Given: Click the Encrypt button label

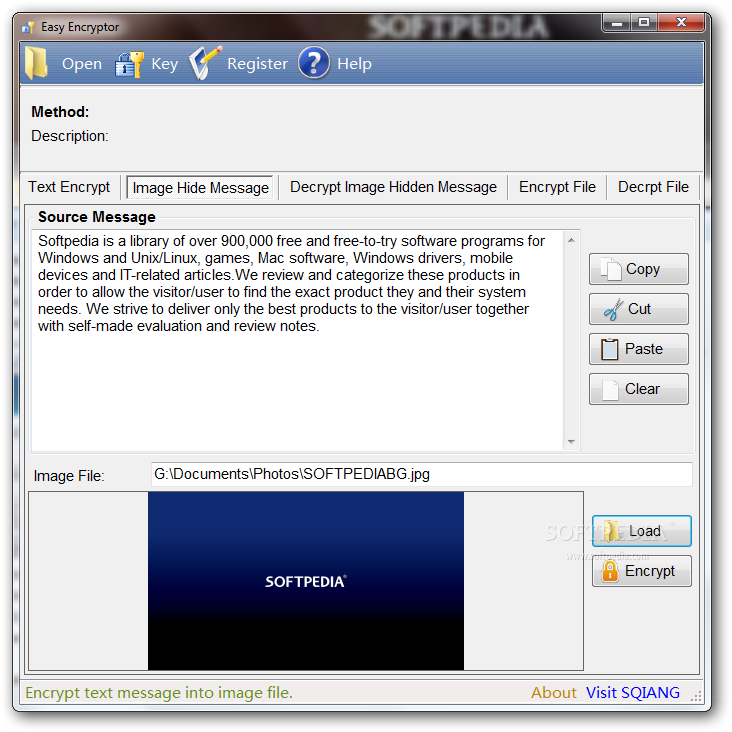Looking at the screenshot, I should [650, 571].
